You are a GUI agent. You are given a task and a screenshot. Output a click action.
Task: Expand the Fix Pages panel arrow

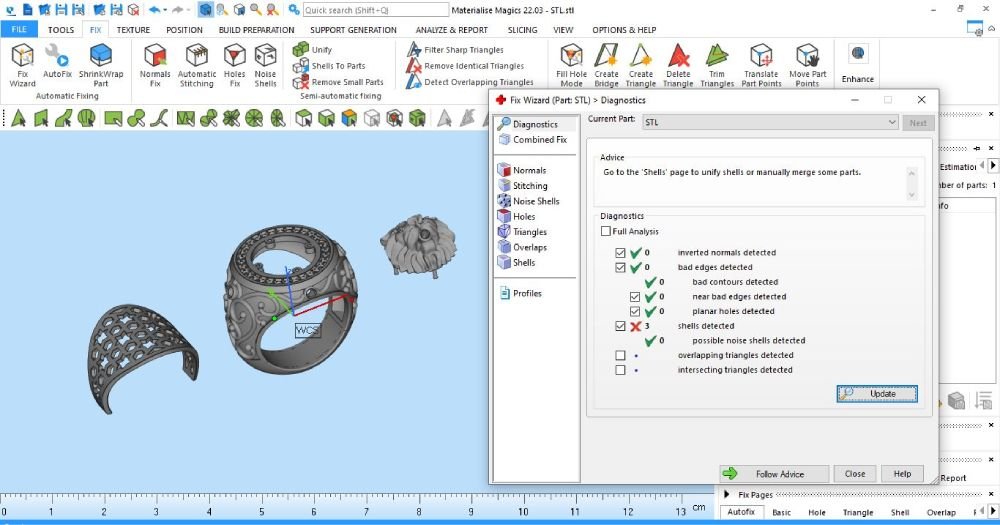coord(726,494)
